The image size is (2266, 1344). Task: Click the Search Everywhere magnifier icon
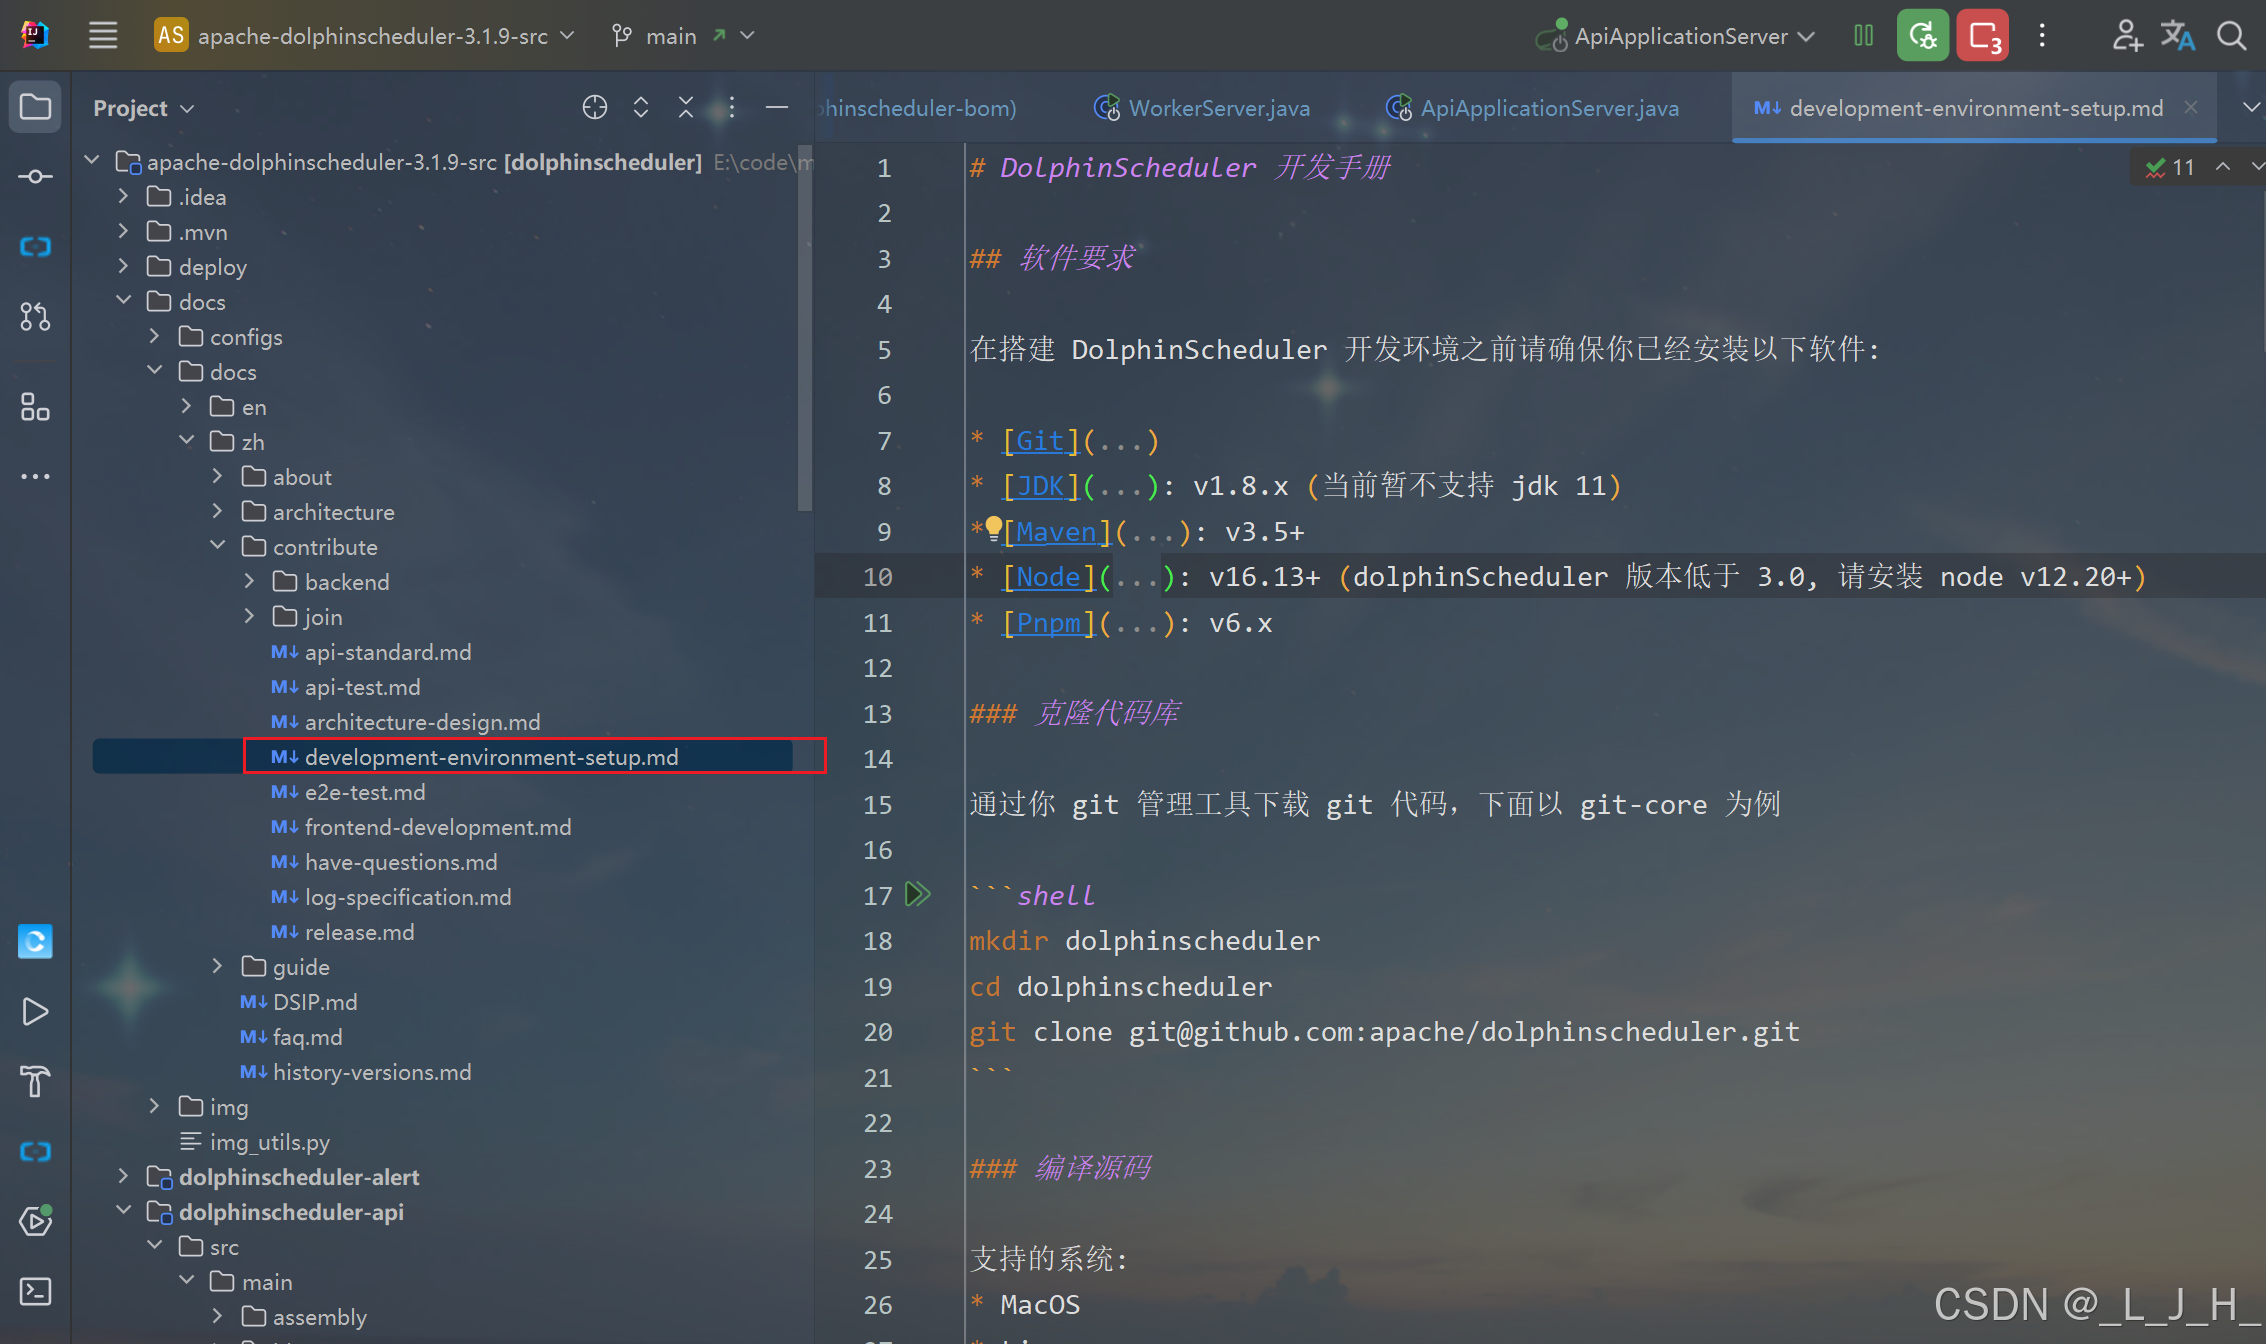pos(2231,36)
